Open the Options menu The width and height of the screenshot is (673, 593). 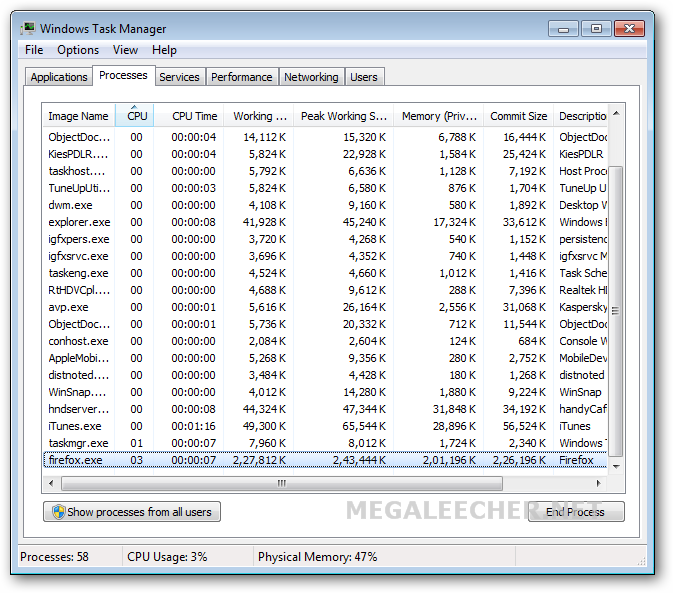pyautogui.click(x=78, y=50)
